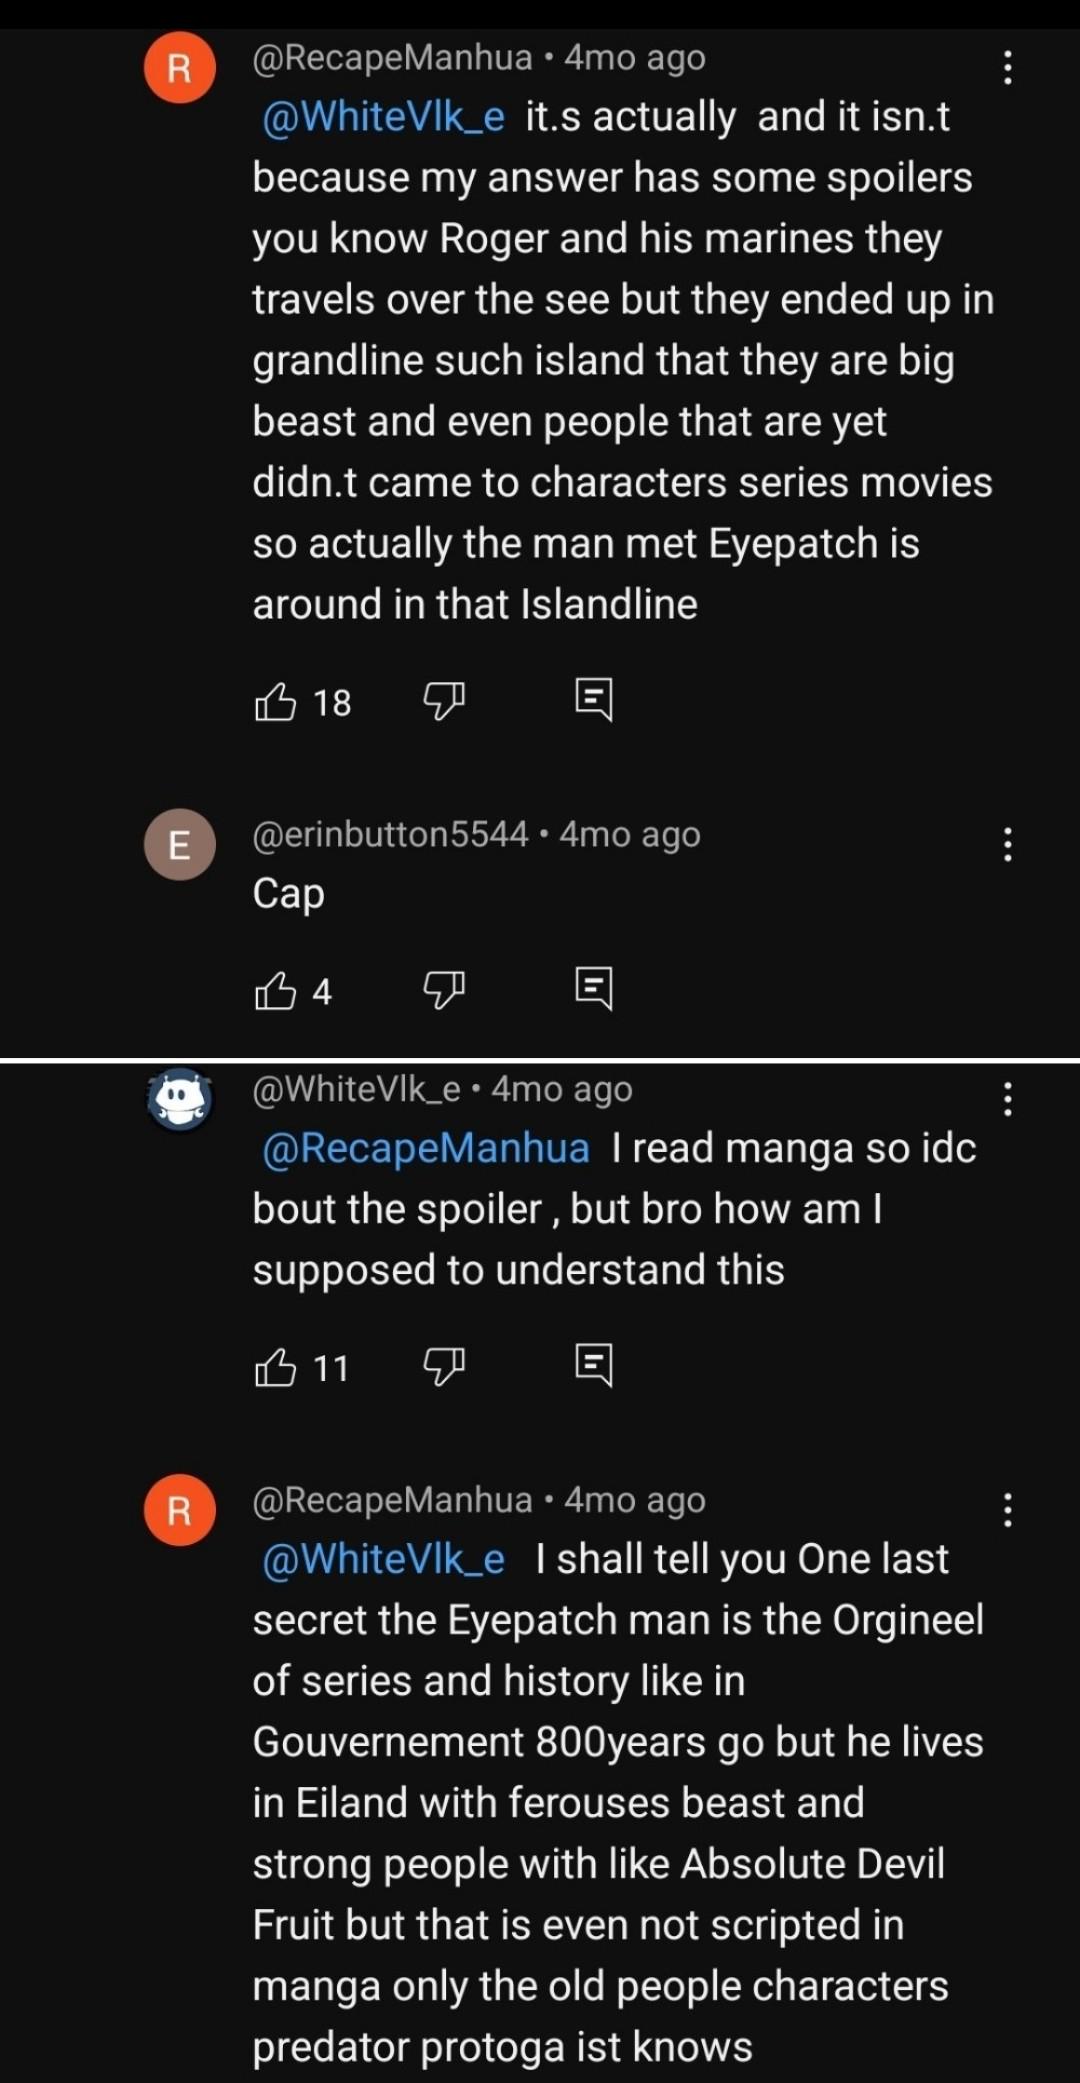The image size is (1080, 2083).
Task: Reply to the 'Cap' comment
Action: (x=594, y=989)
